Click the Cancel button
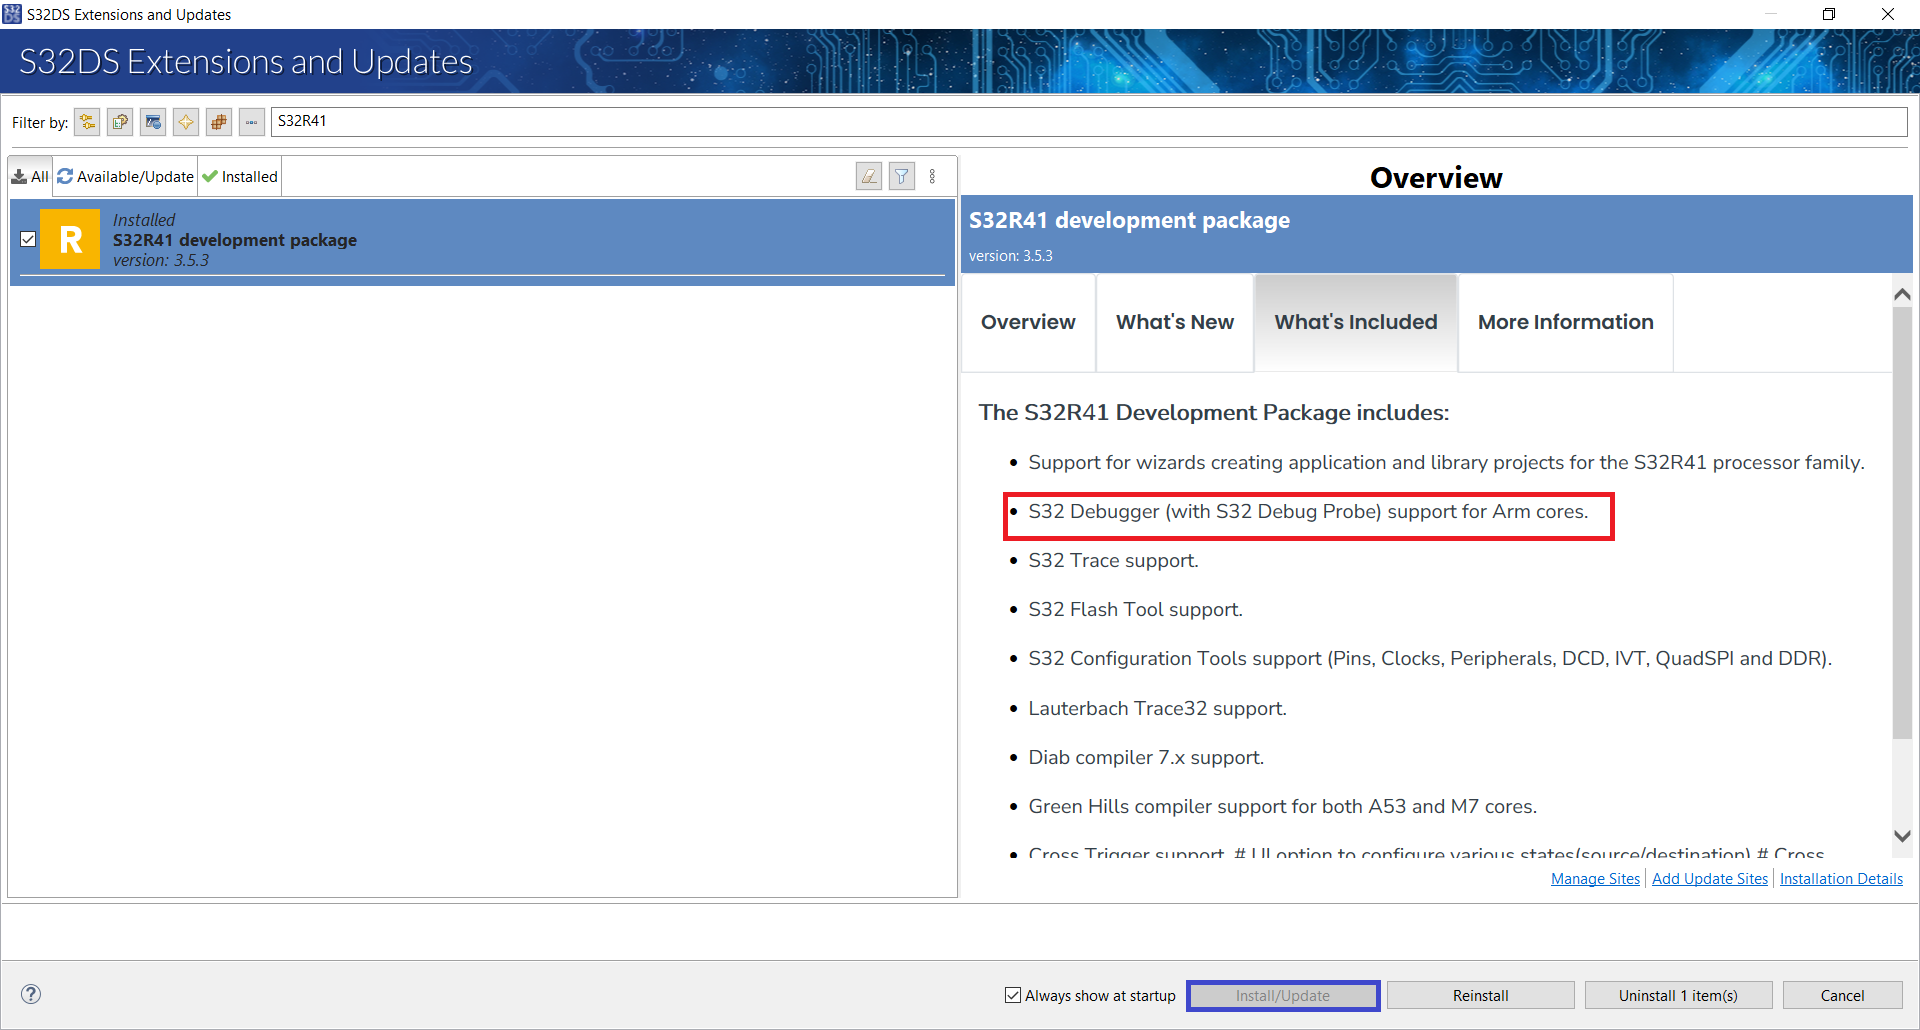Viewport: 1920px width, 1030px height. 1843,995
